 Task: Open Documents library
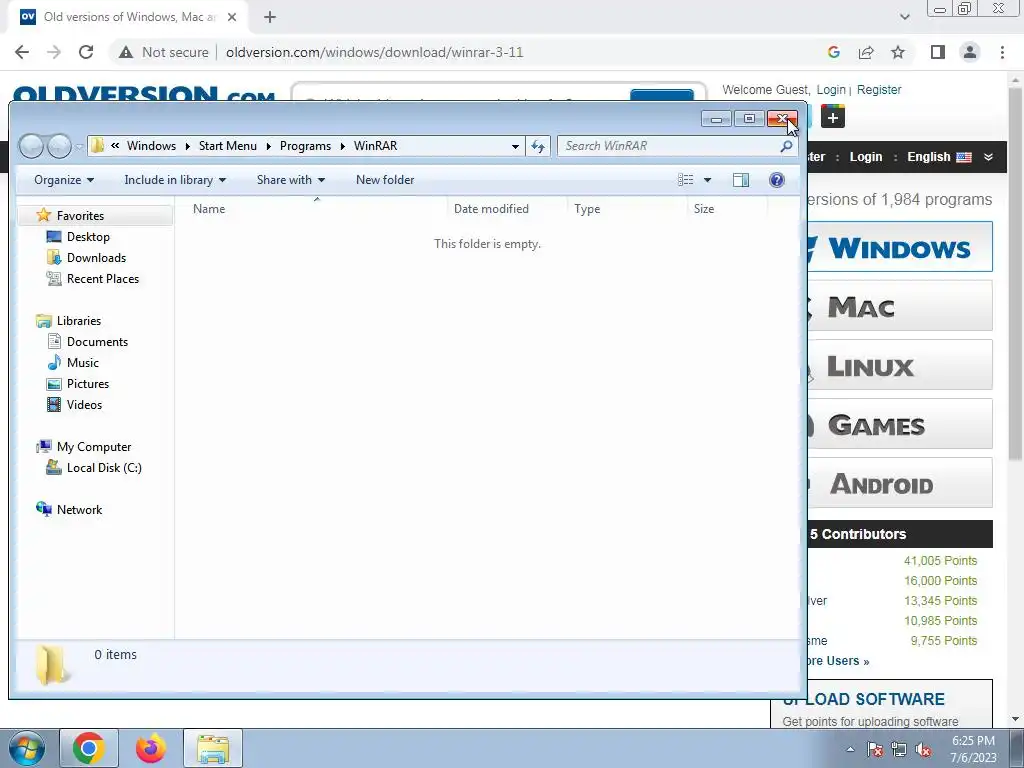[x=97, y=342]
